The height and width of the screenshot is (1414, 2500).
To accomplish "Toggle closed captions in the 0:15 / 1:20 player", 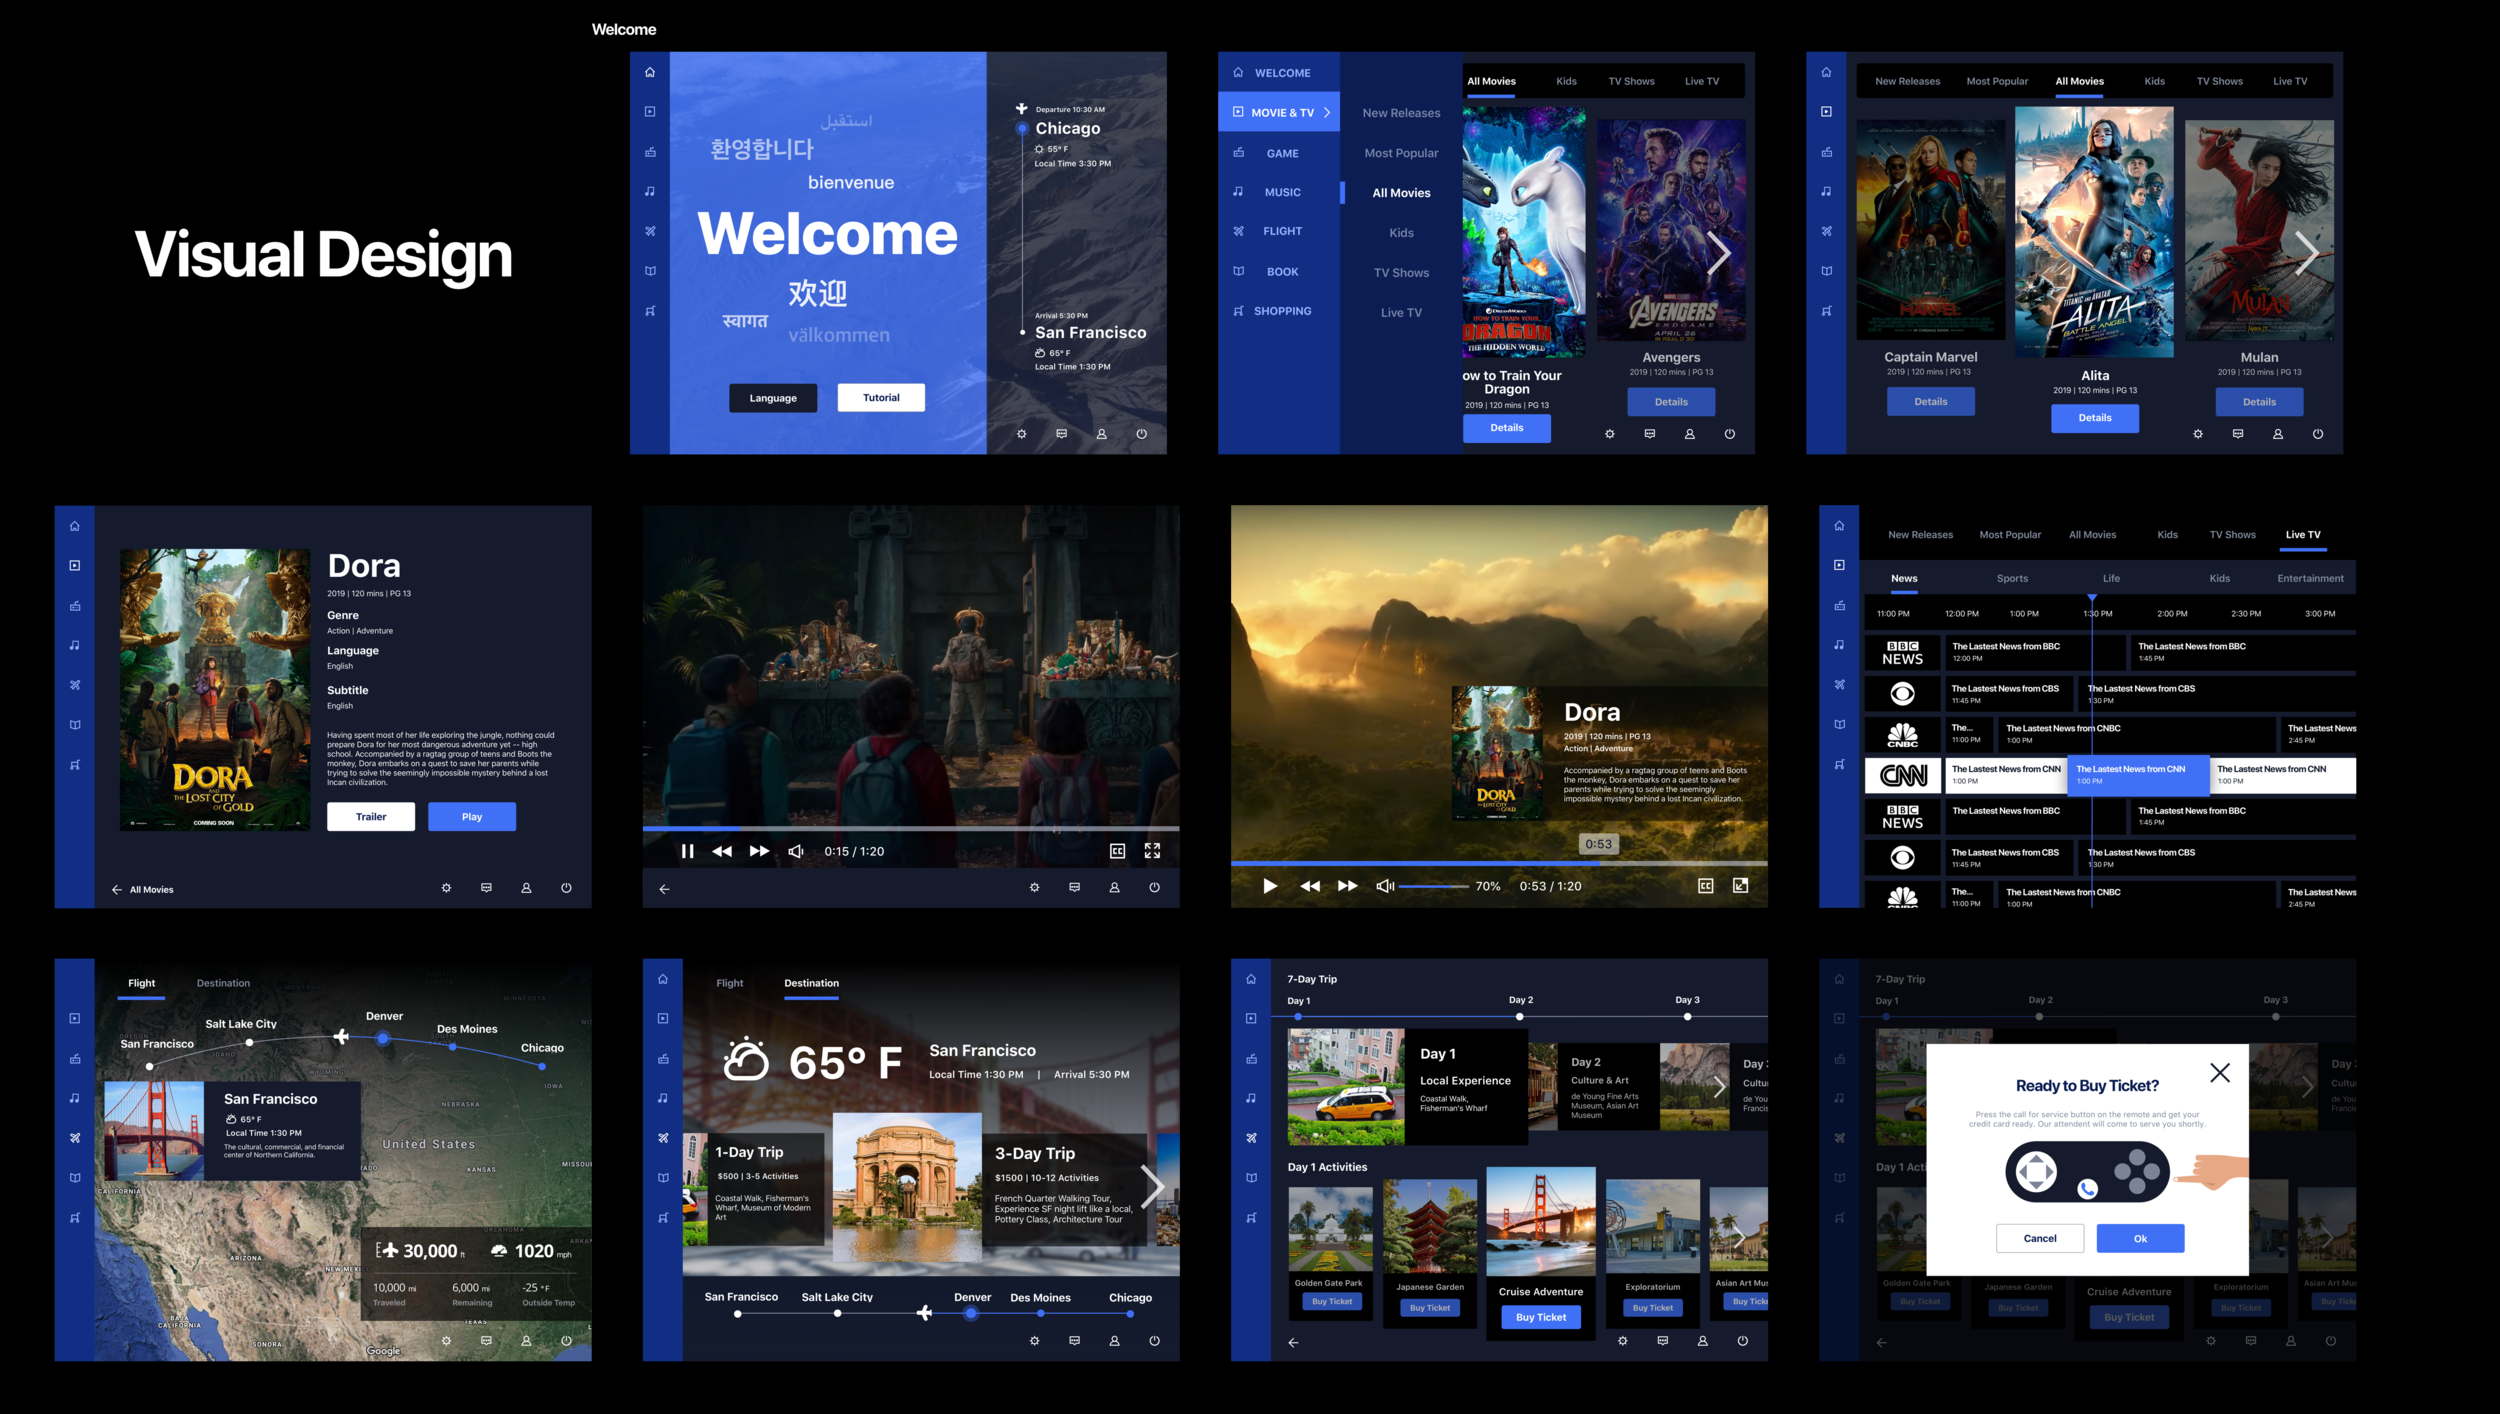I will pos(1117,851).
